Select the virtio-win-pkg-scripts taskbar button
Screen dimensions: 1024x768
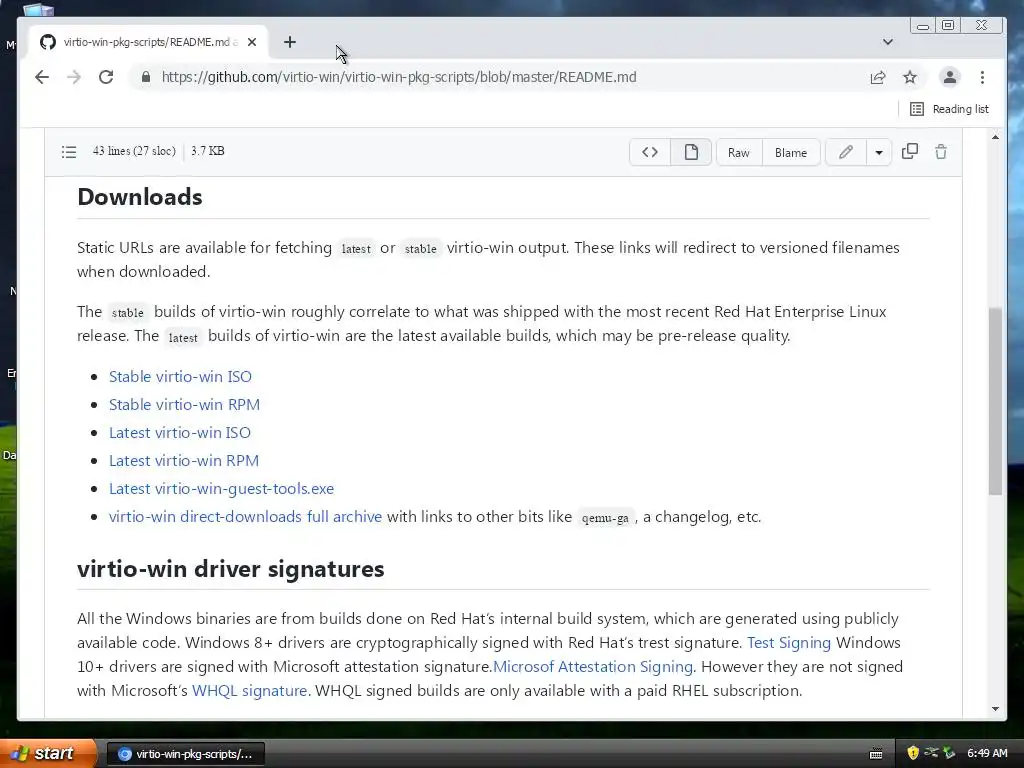pyautogui.click(x=185, y=754)
